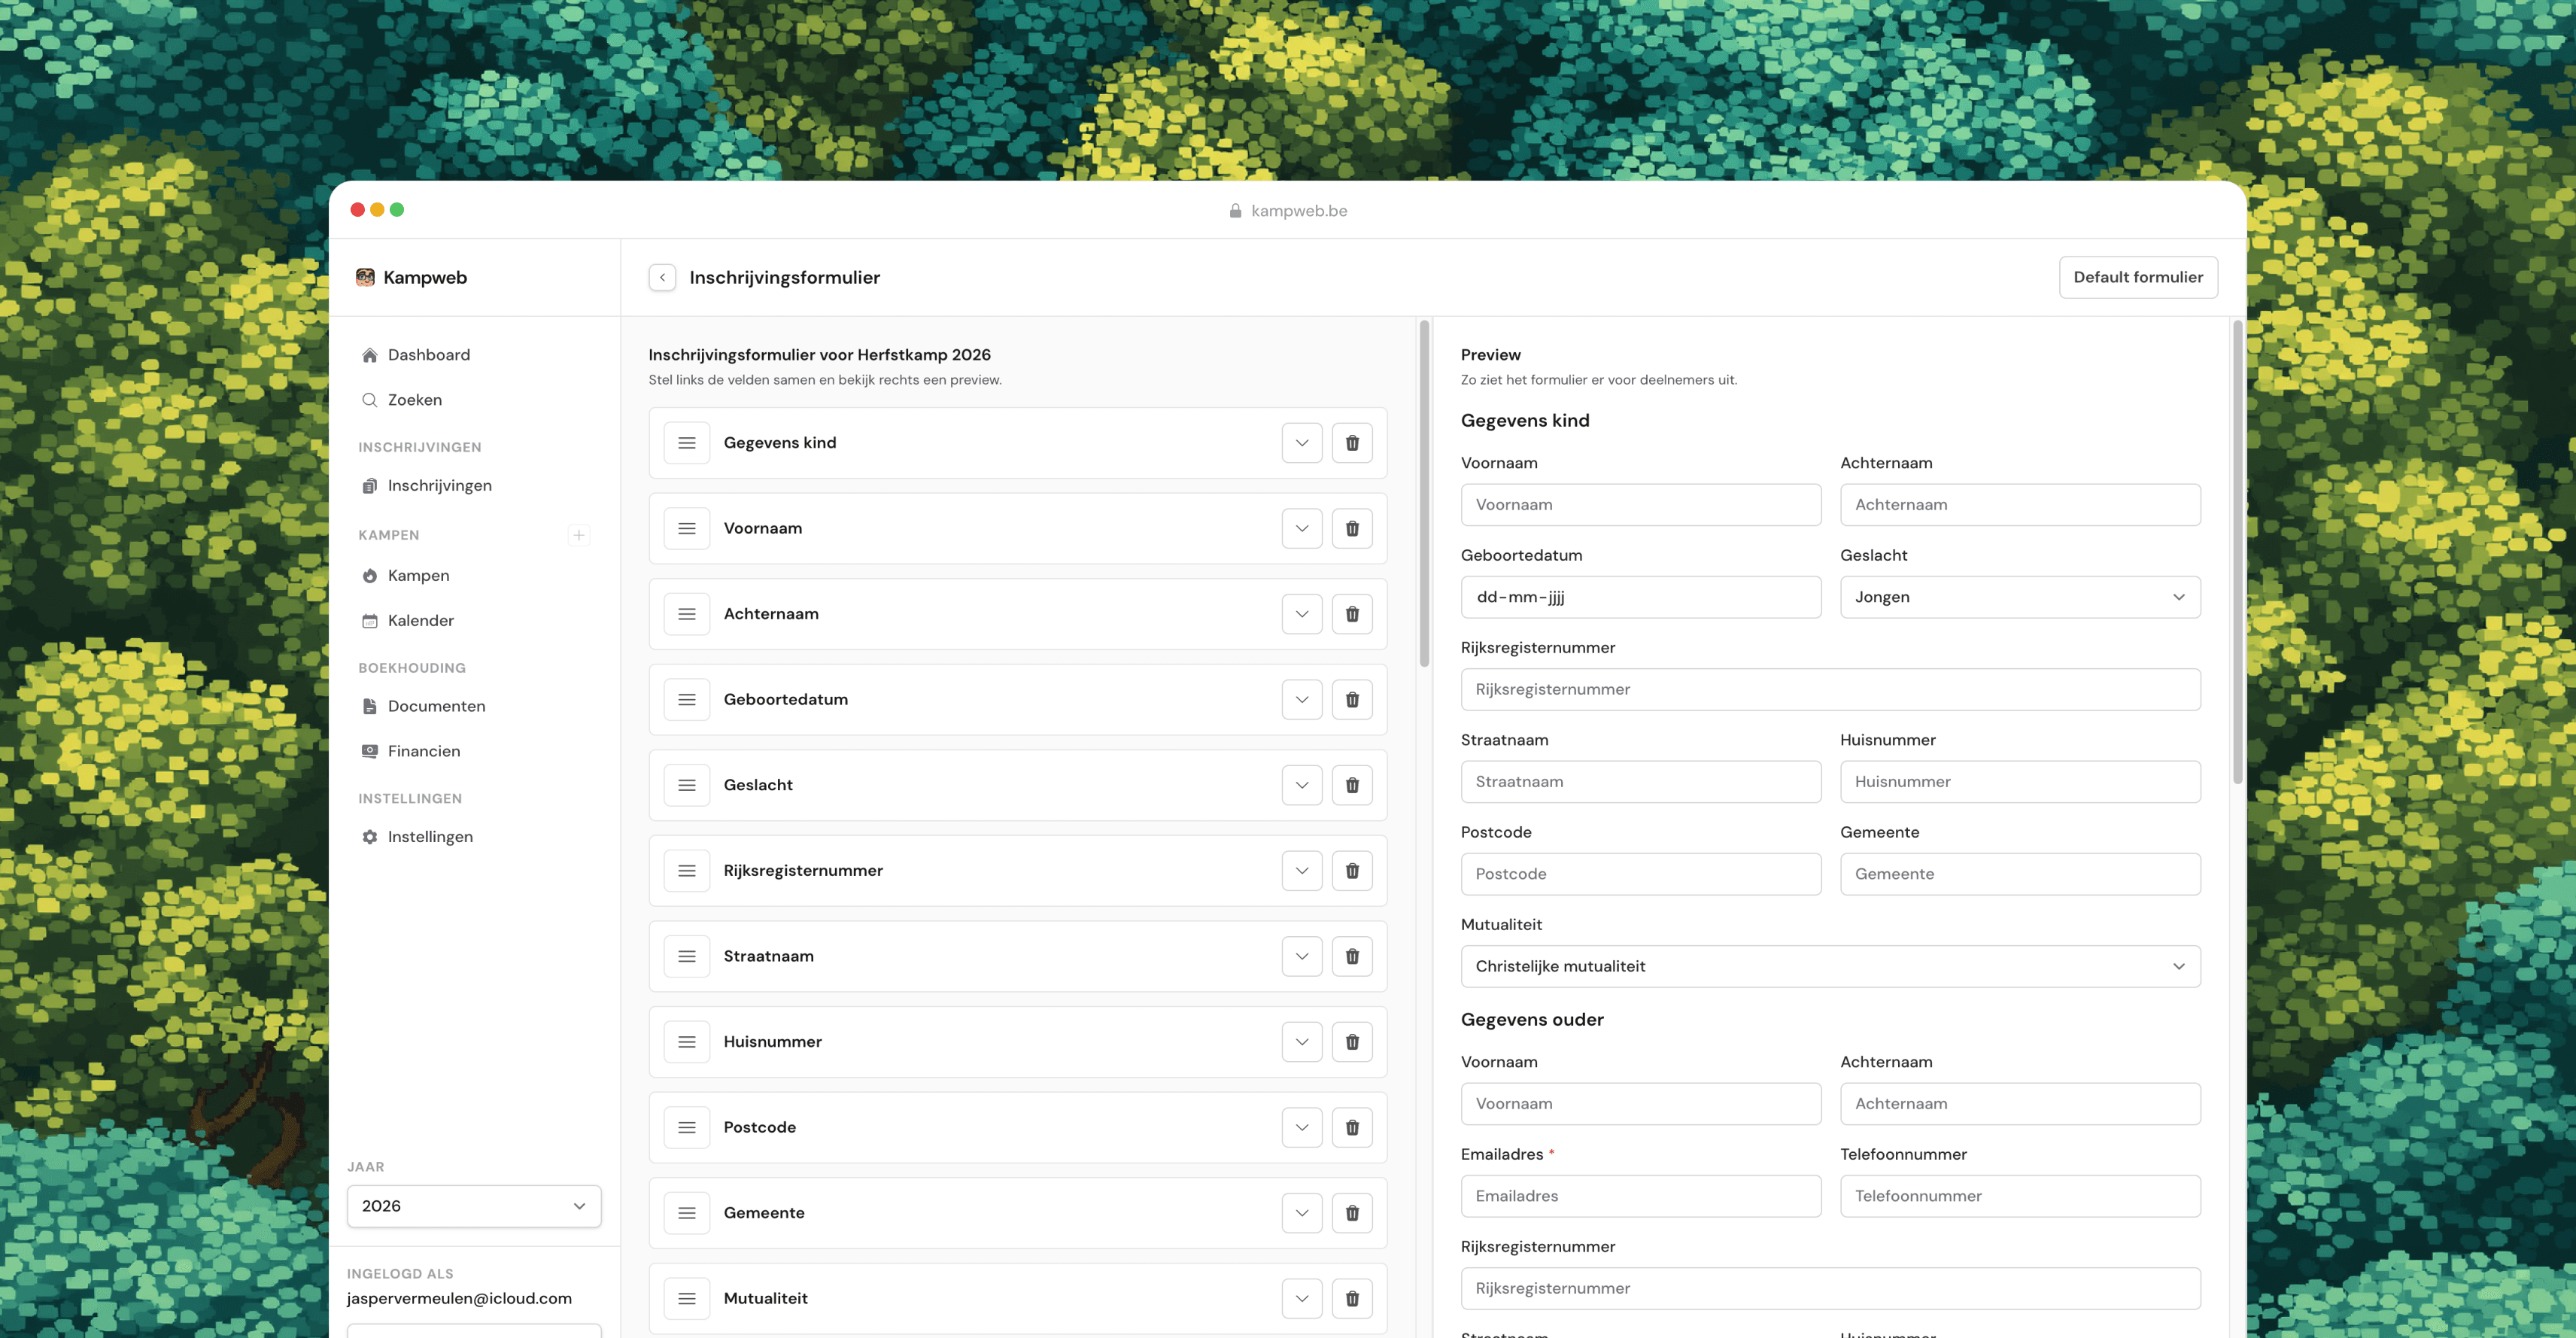Click the Kampen flame icon
Viewport: 2576px width, 1338px height.
[x=369, y=575]
